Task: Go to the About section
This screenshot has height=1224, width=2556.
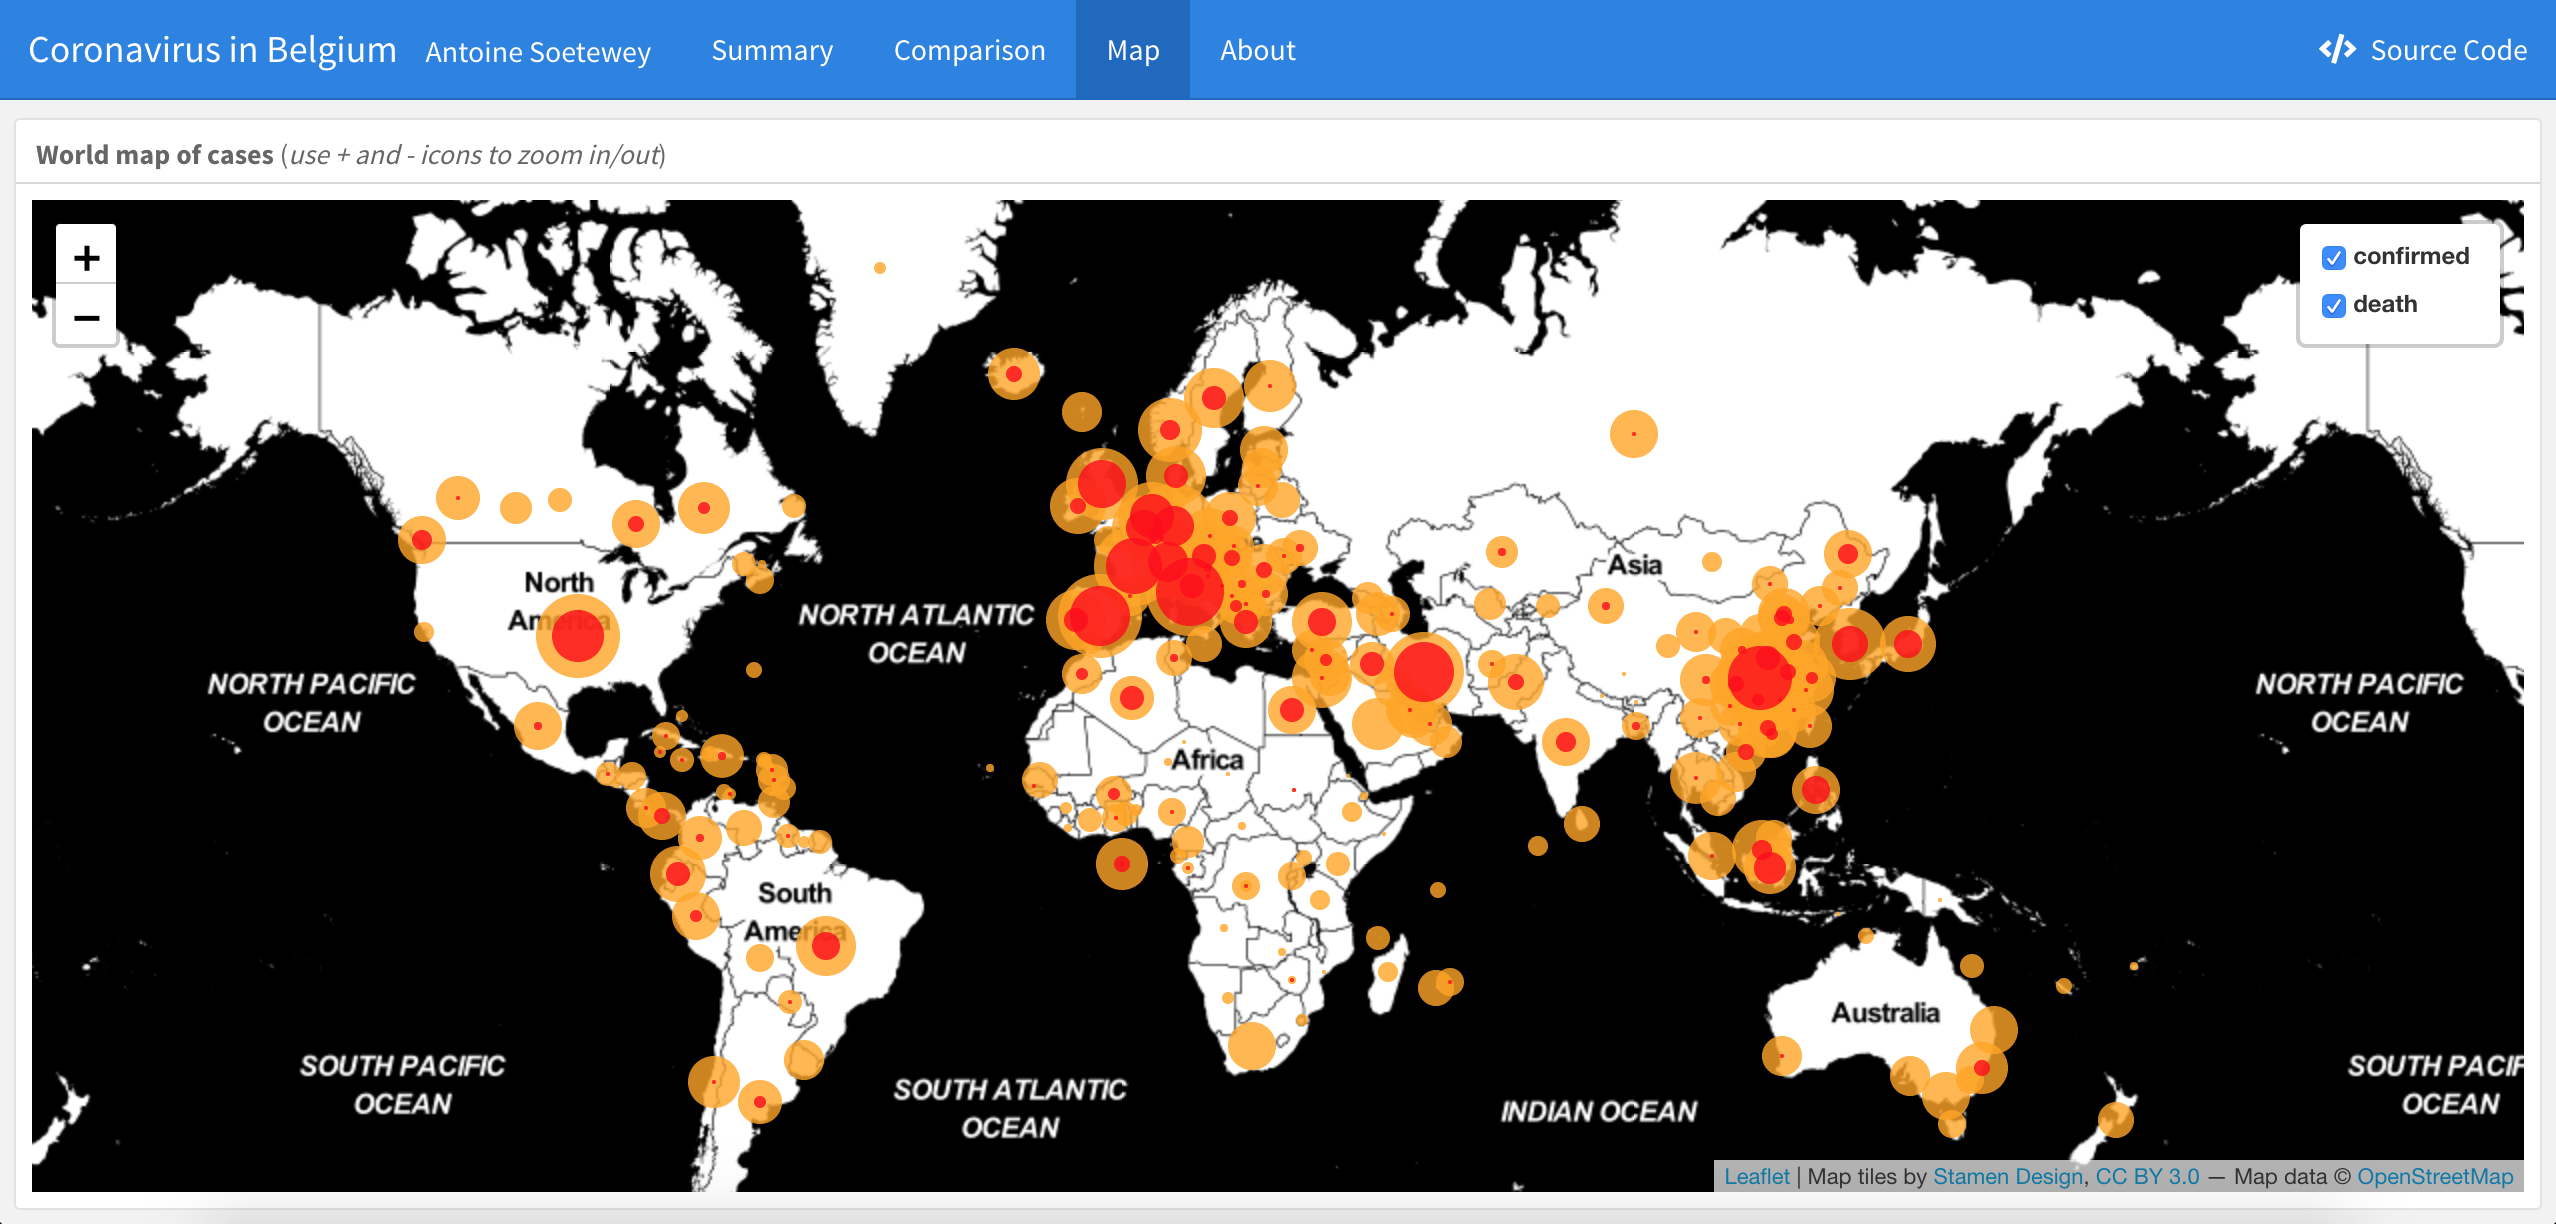Action: (x=1256, y=49)
